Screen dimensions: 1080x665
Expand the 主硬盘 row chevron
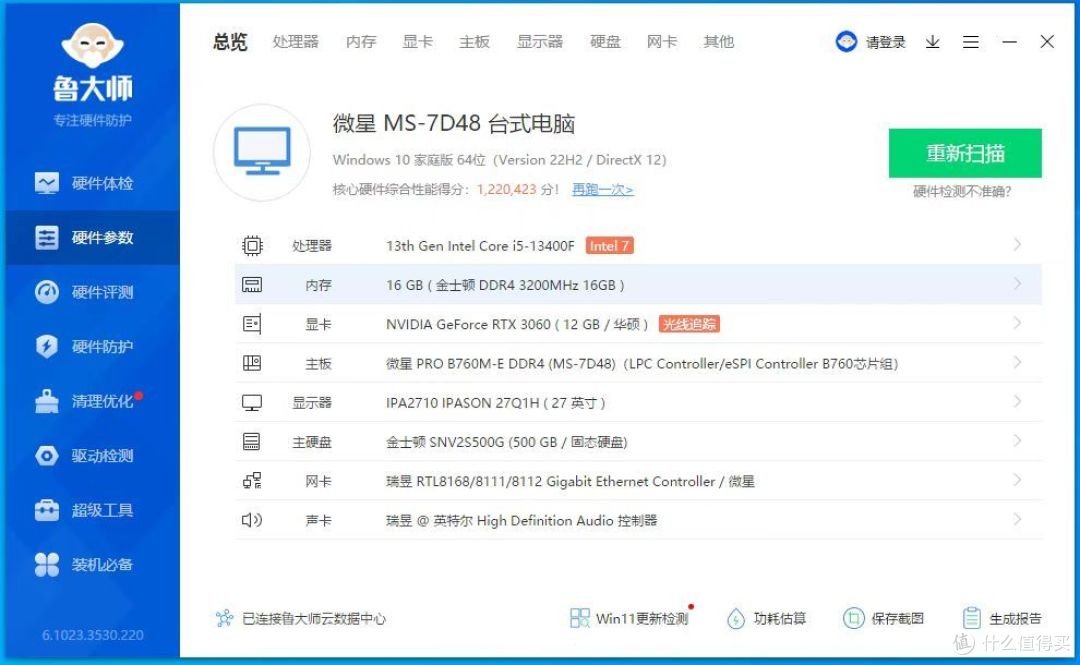[x=1017, y=441]
